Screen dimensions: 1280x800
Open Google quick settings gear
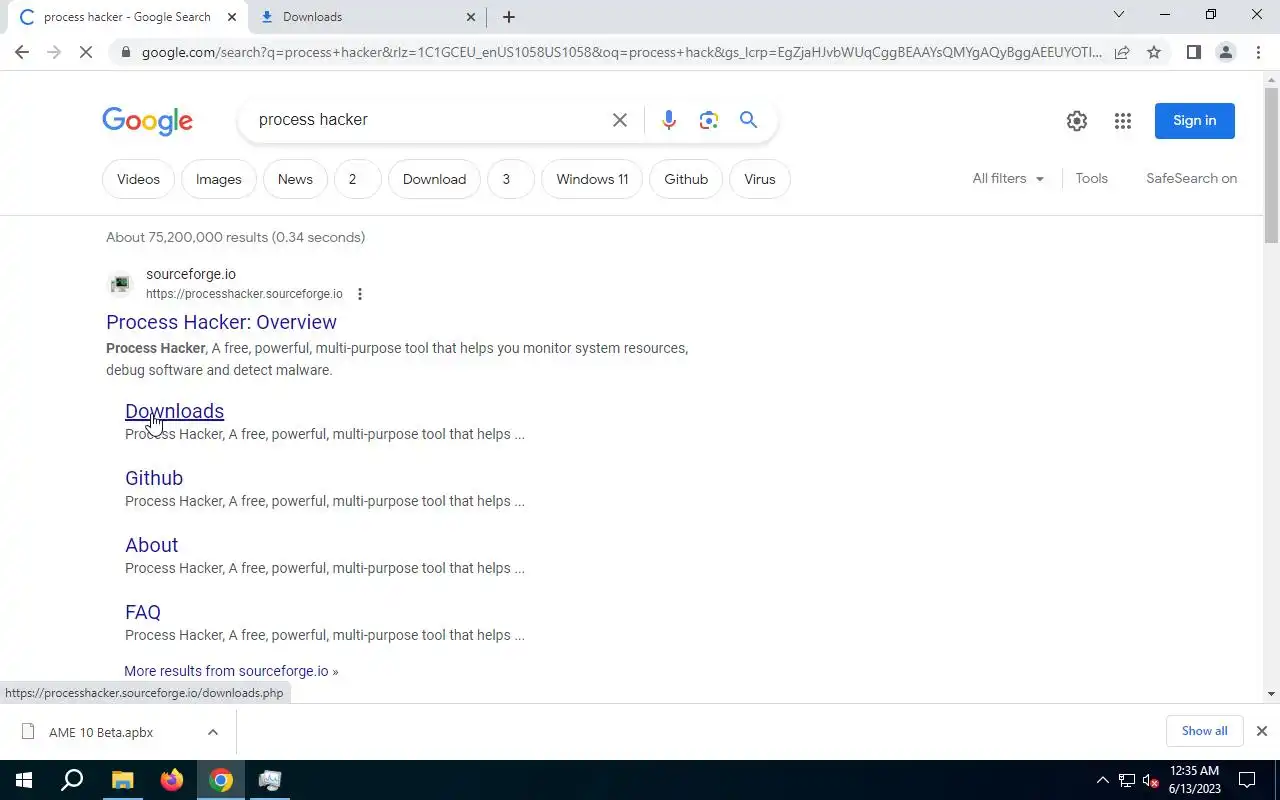[x=1076, y=121]
